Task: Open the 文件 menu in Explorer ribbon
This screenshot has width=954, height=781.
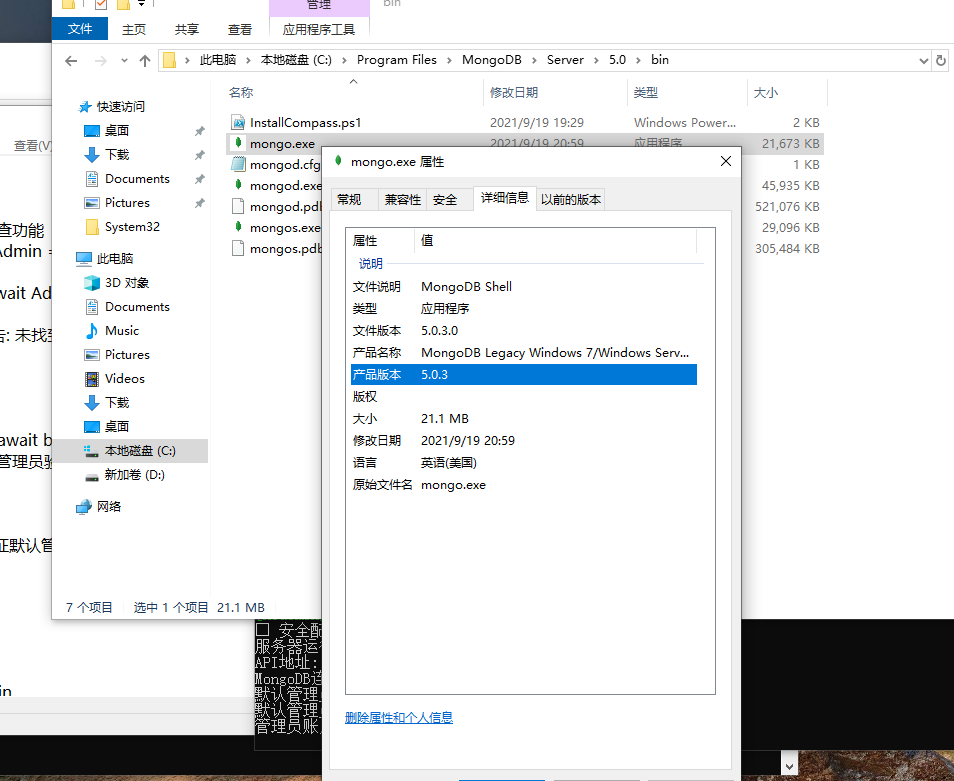Action: [80, 29]
